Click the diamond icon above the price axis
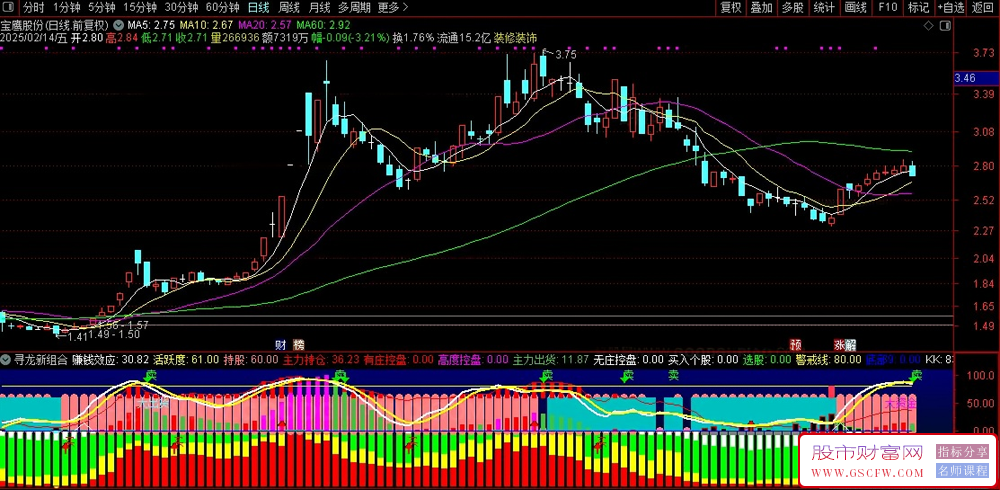The width and height of the screenshot is (1000, 490). click(928, 24)
